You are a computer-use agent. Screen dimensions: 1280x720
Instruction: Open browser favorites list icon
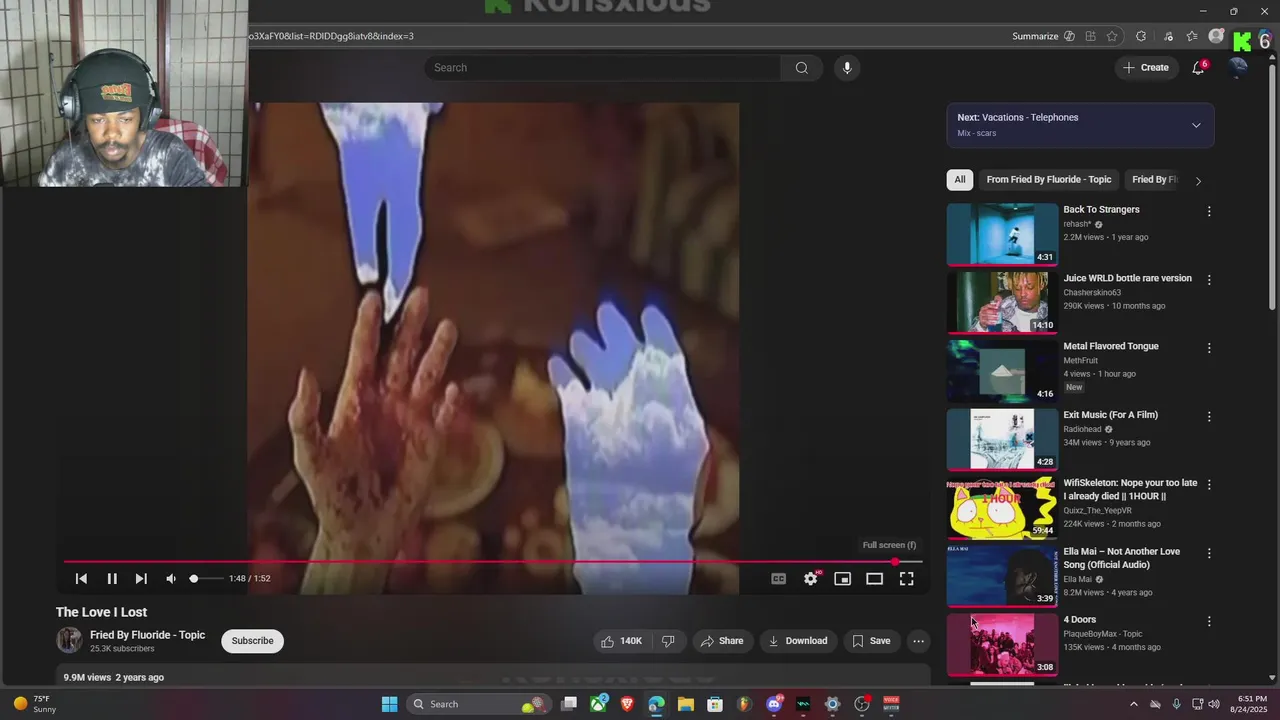pos(1192,36)
